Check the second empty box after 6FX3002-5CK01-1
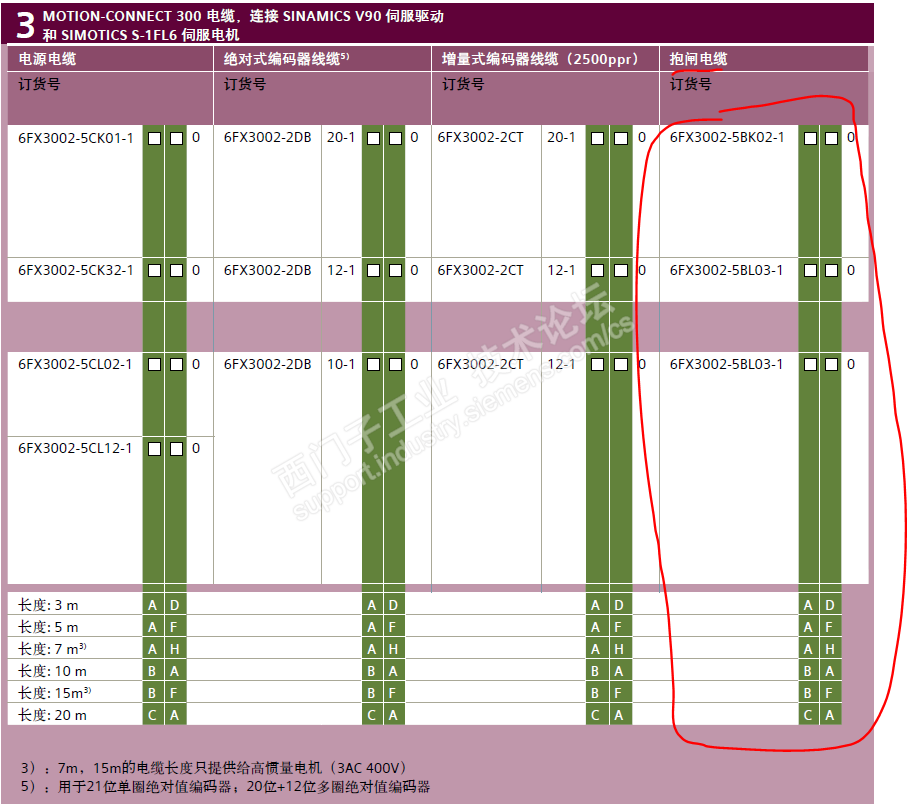Image resolution: width=907 pixels, height=804 pixels. (x=176, y=138)
